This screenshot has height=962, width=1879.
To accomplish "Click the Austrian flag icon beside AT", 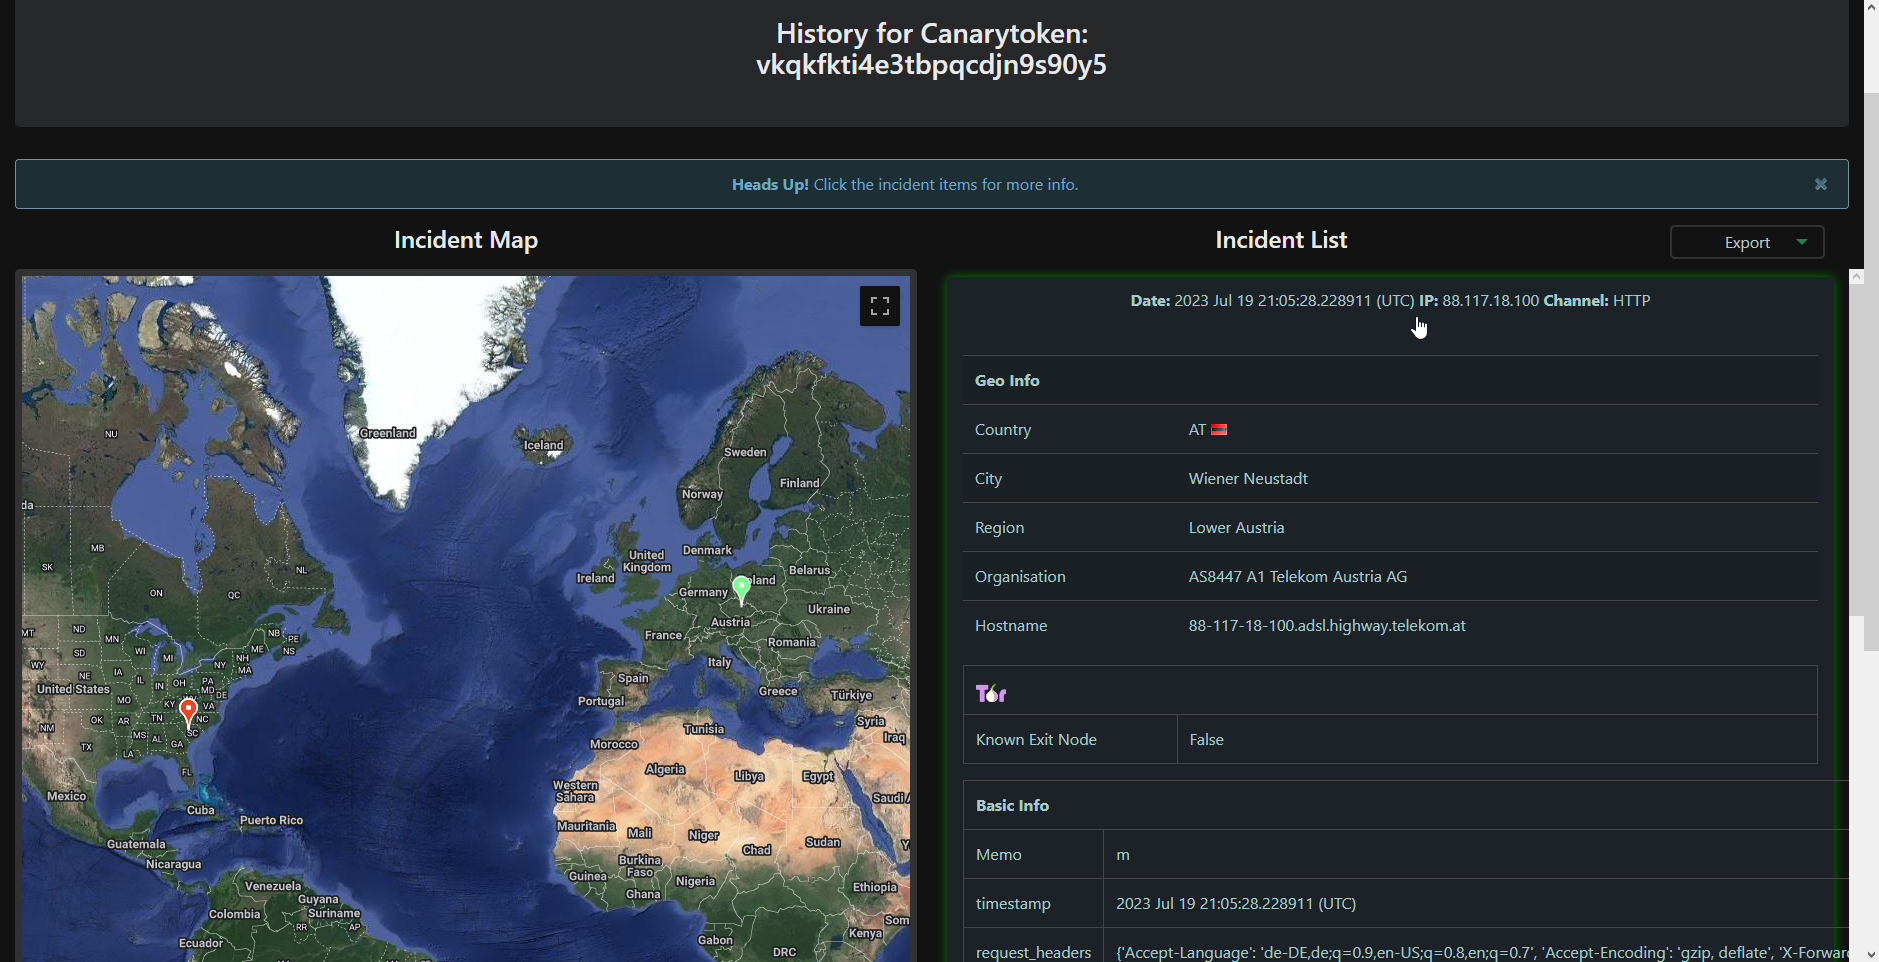I will [1219, 430].
